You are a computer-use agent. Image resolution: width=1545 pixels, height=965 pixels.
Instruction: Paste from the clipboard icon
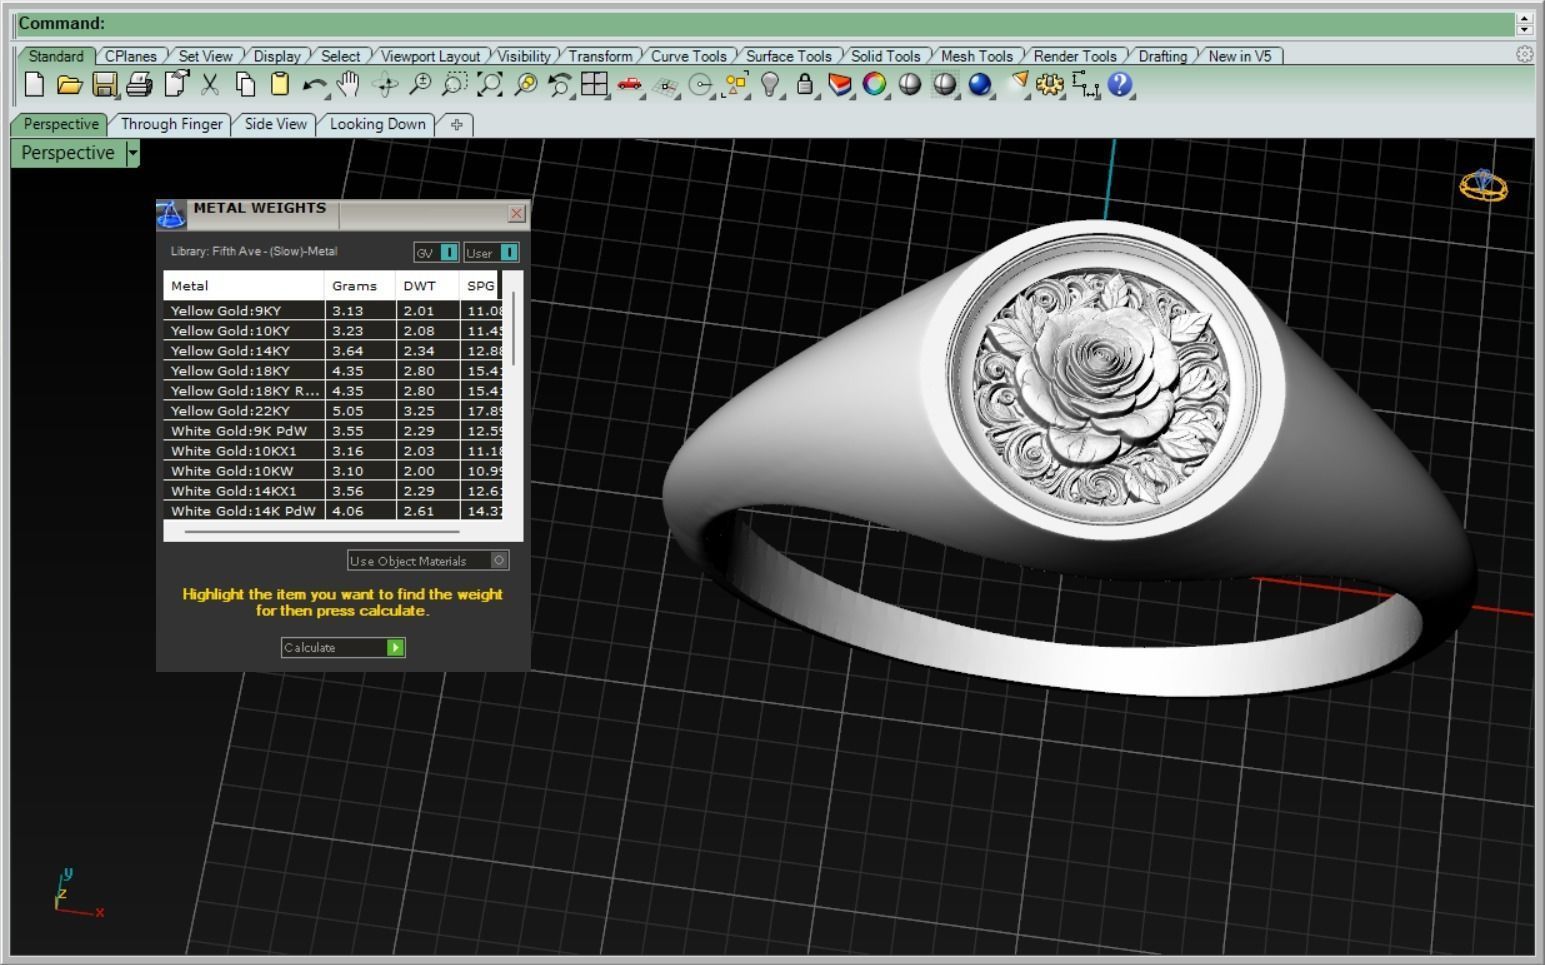pyautogui.click(x=280, y=85)
